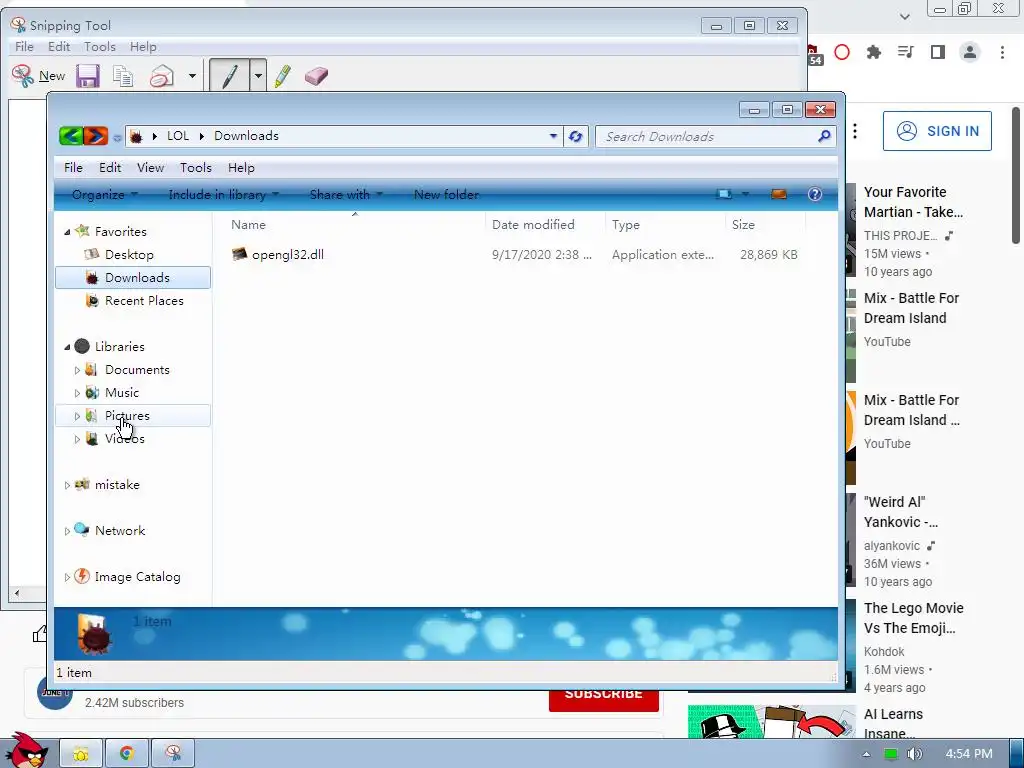
Task: Click the New folder button
Action: (x=446, y=195)
